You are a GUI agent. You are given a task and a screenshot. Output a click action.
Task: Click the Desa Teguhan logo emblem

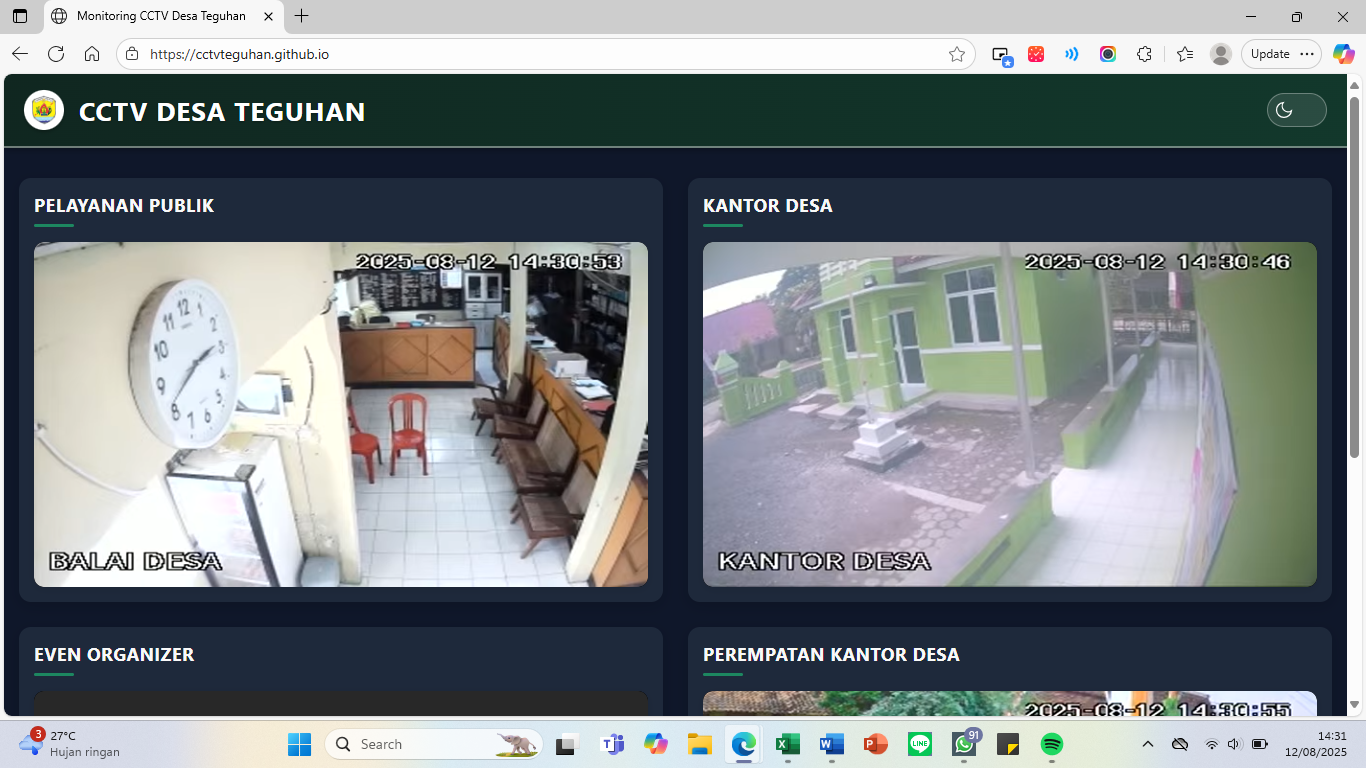point(44,110)
